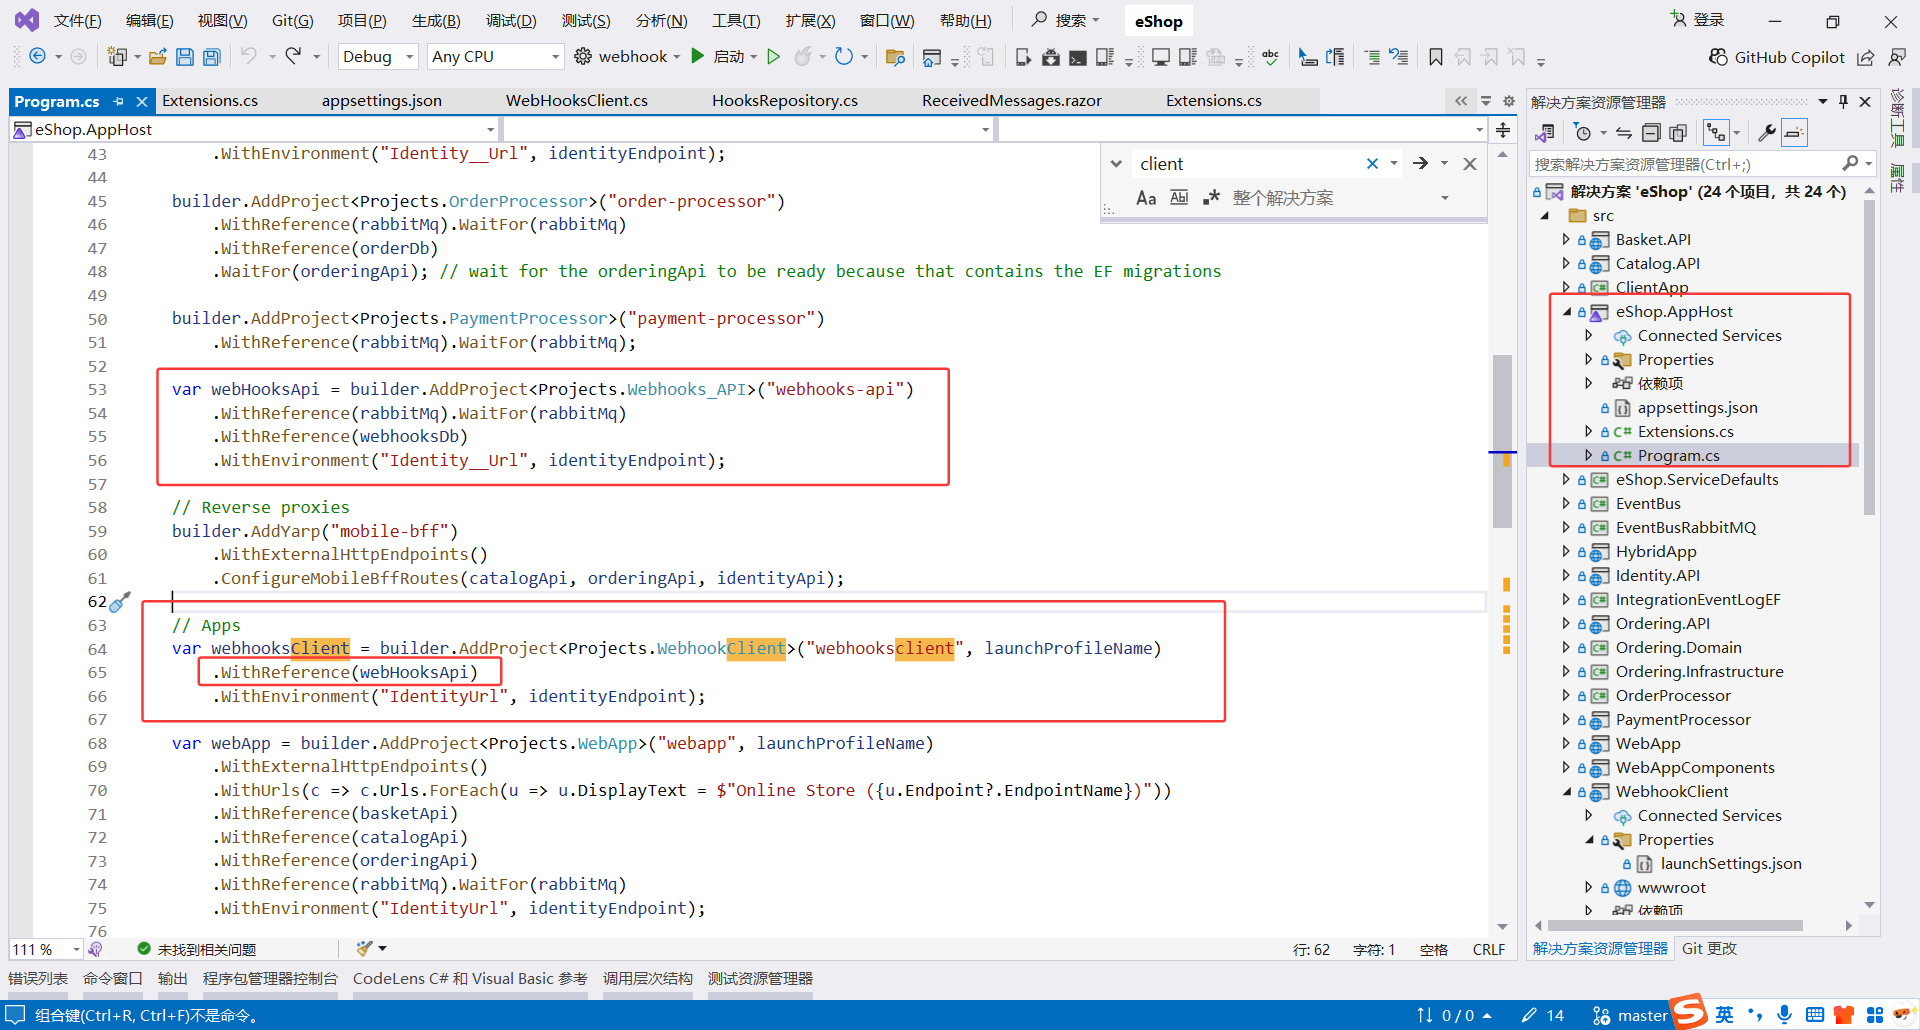Click Sync with Active Document arrows icon

click(1624, 133)
